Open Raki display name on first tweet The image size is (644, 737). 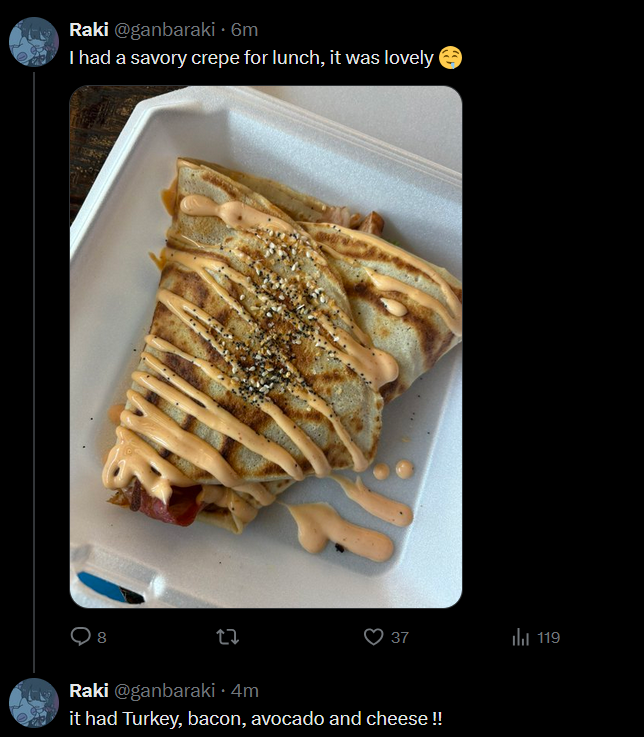click(89, 30)
